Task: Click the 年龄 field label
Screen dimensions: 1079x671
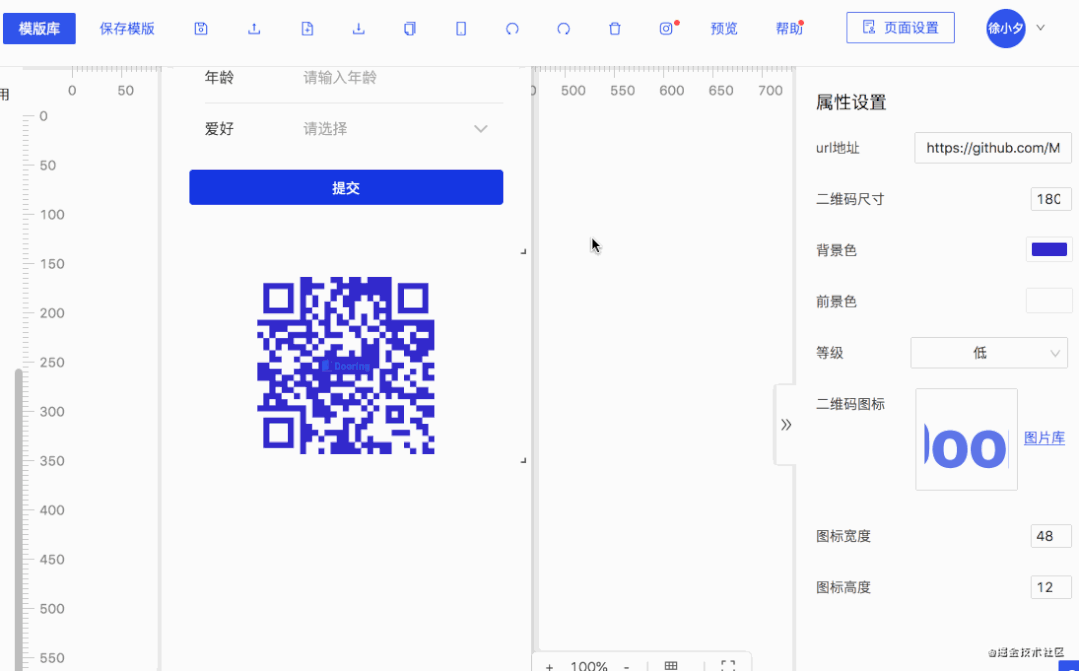Action: click(220, 77)
